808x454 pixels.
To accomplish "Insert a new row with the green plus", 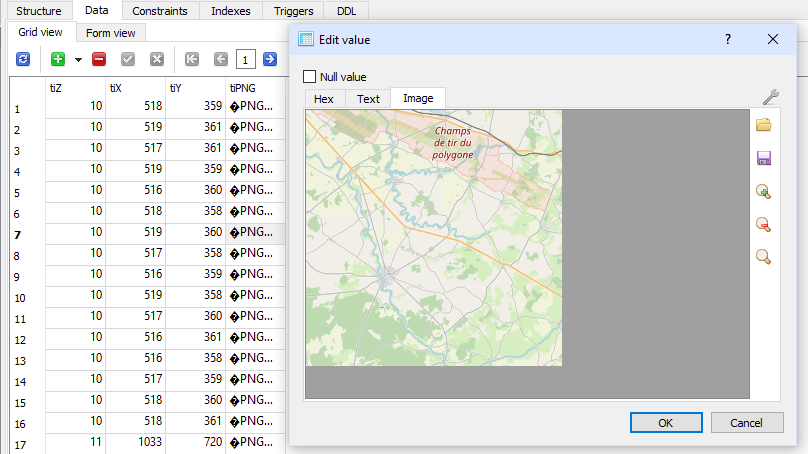I will (x=58, y=59).
